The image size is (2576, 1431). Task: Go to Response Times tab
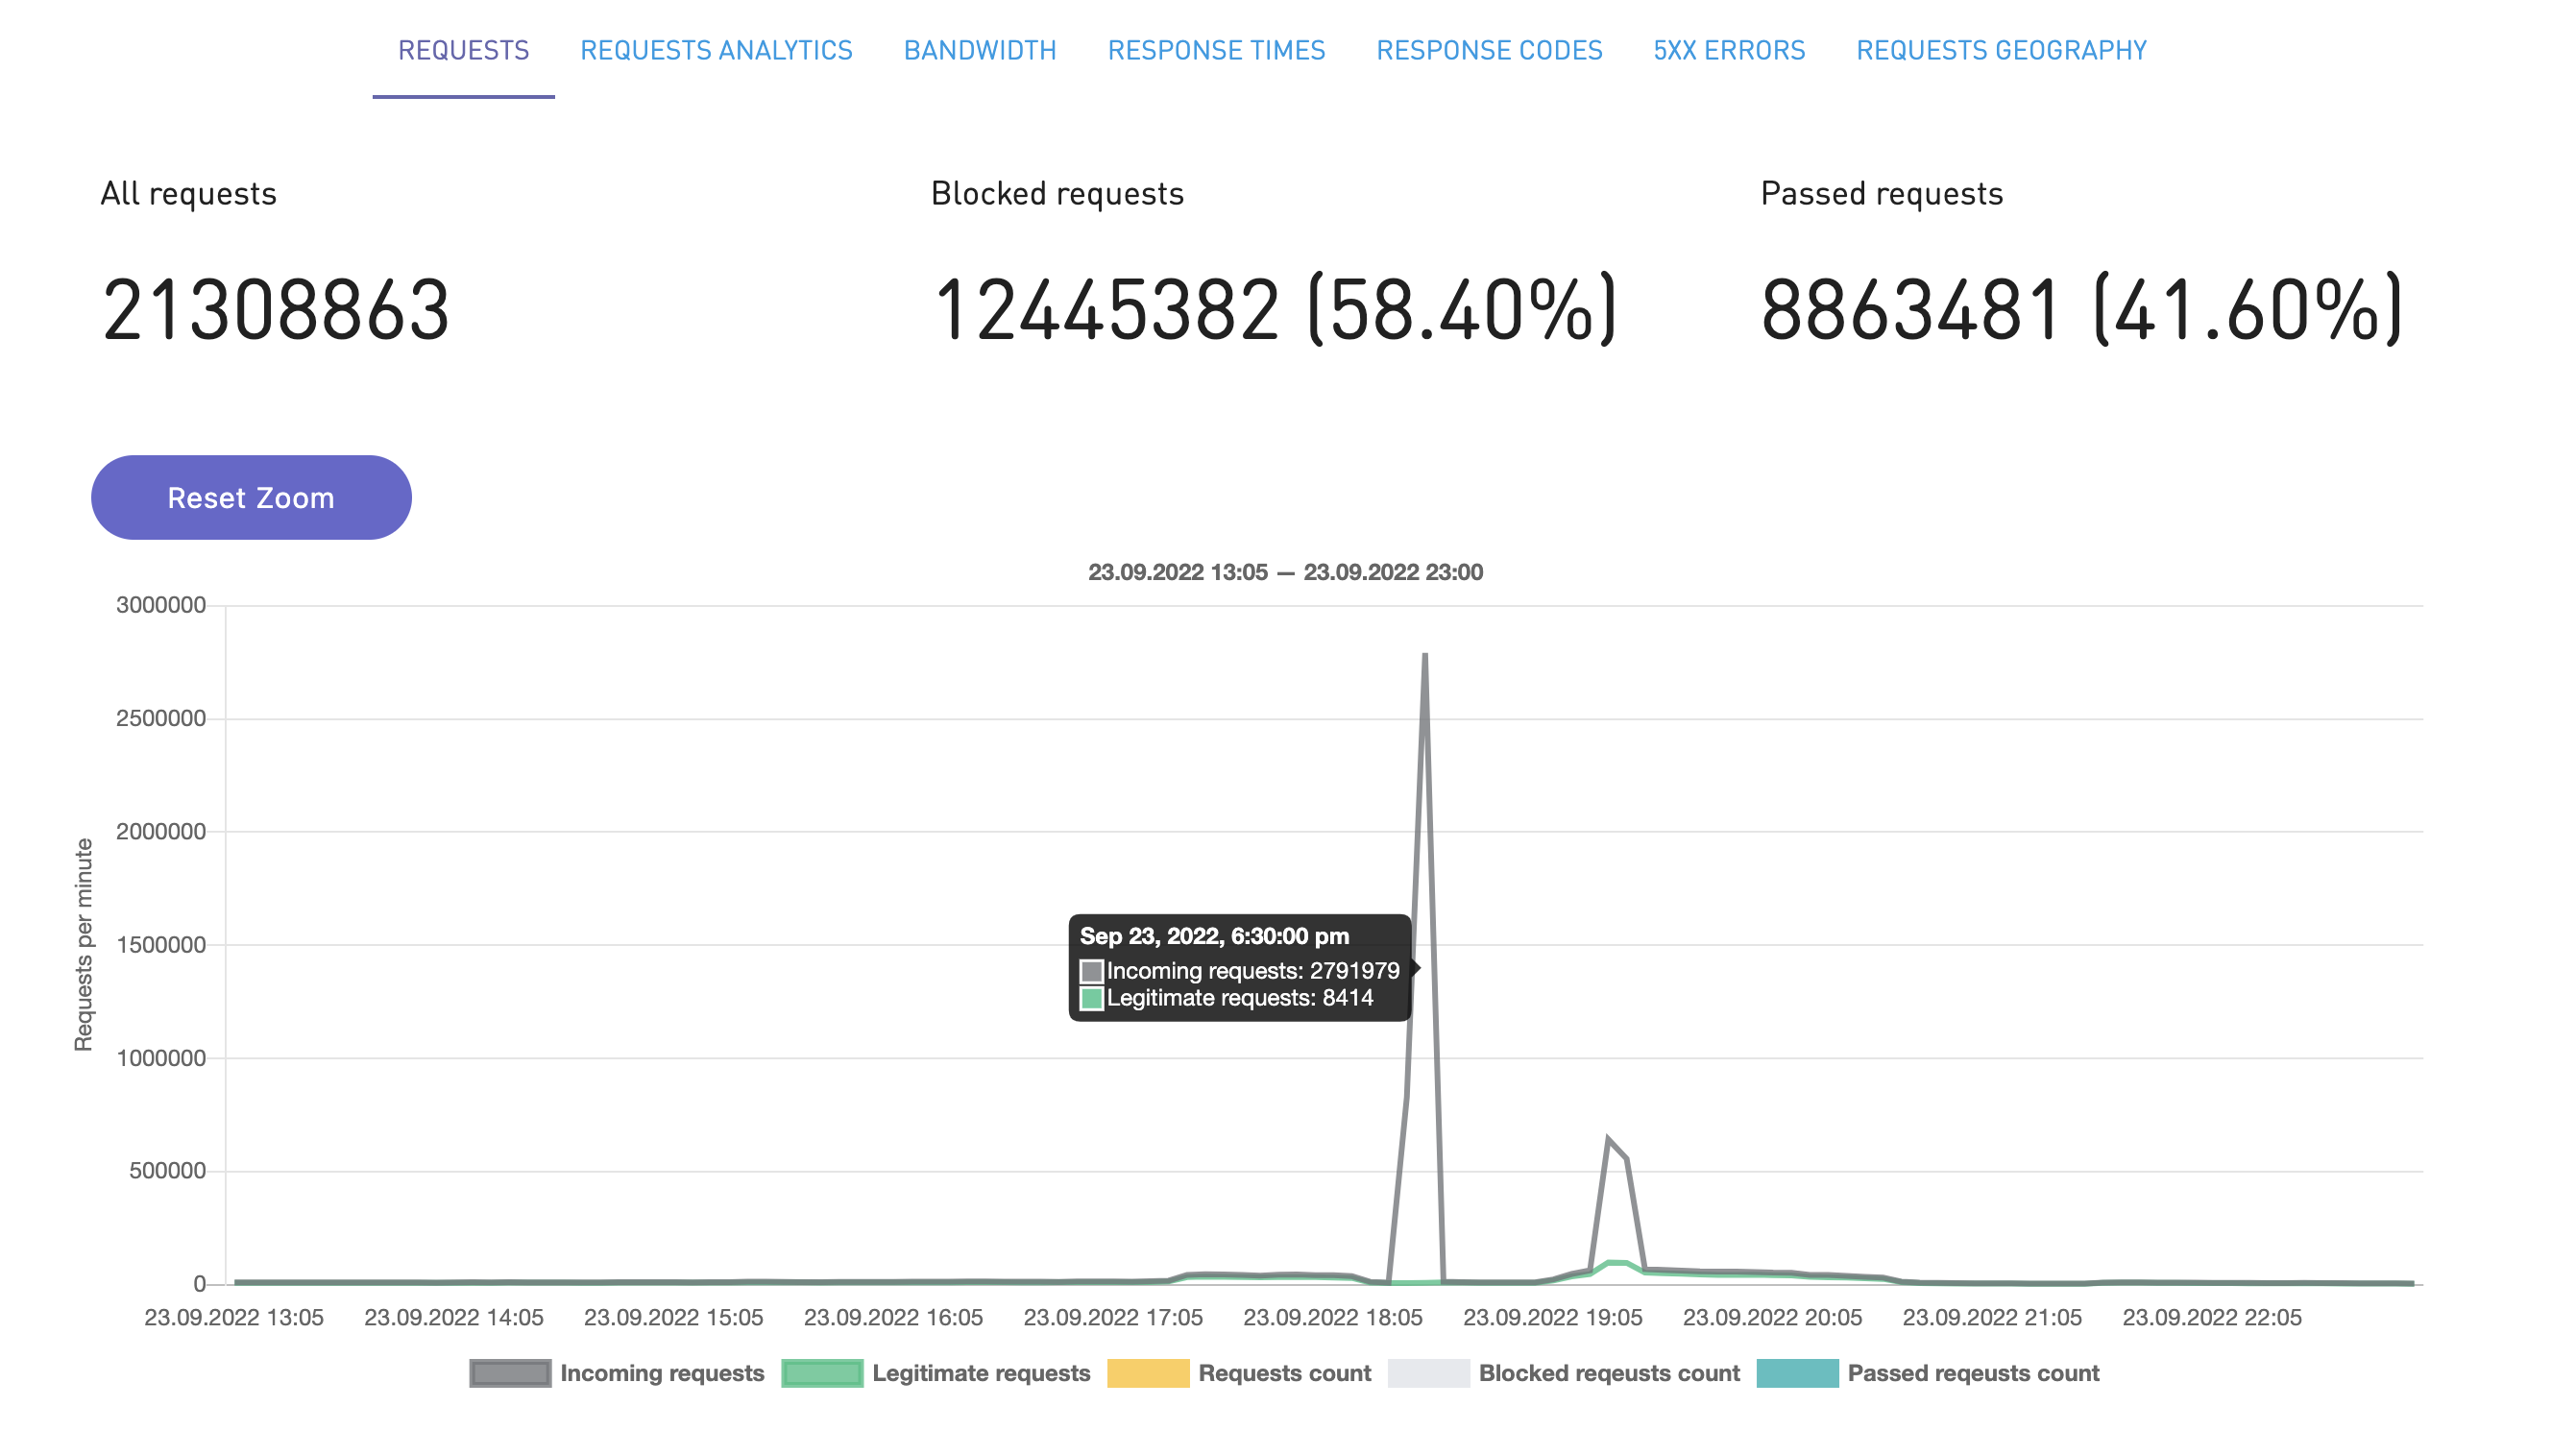(1216, 50)
